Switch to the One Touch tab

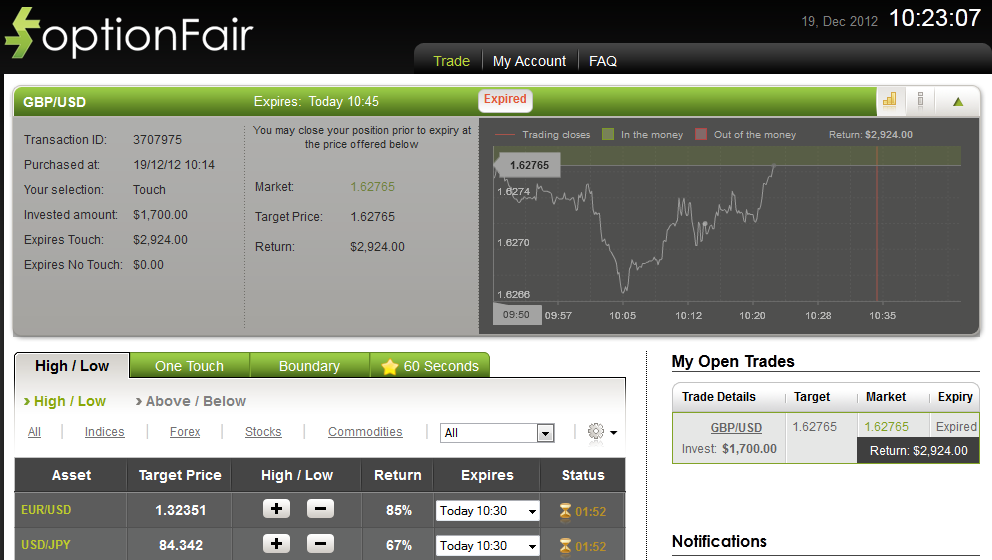click(x=189, y=366)
